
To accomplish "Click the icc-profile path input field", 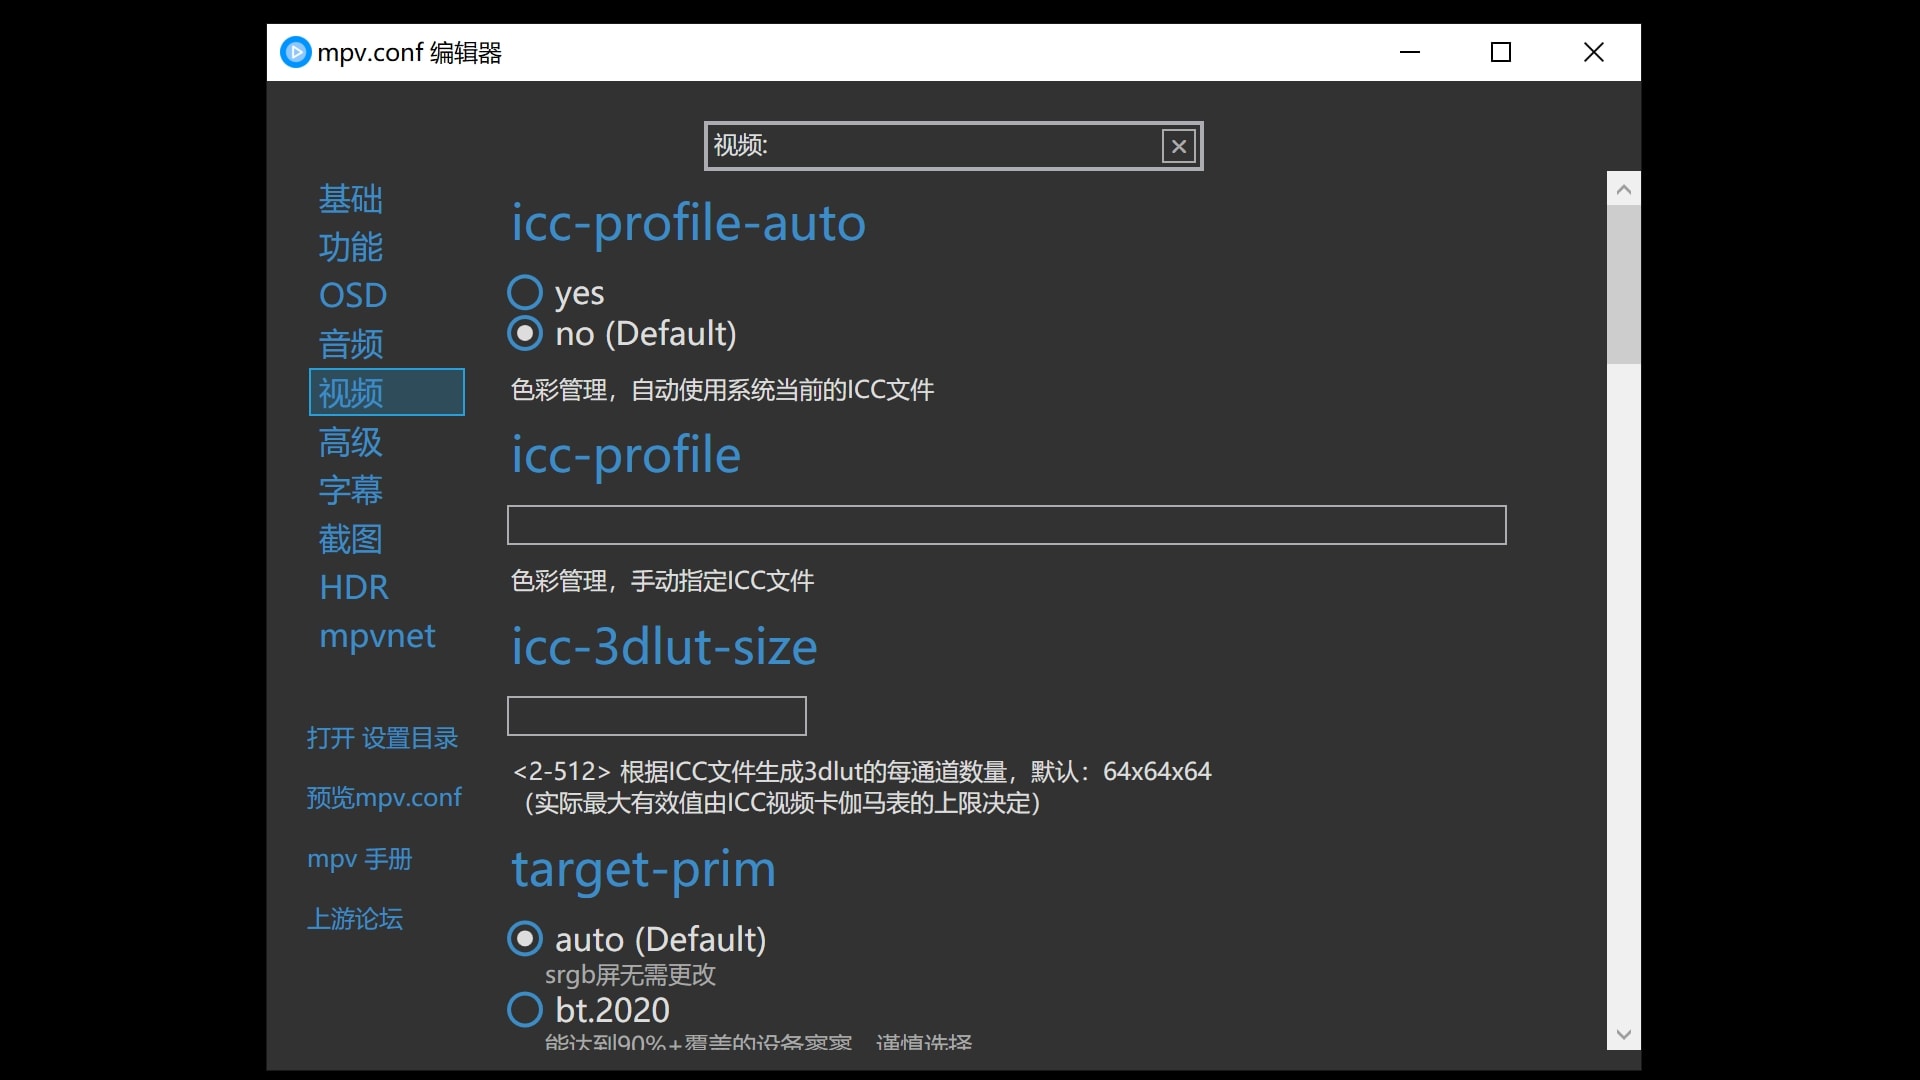I will click(x=1006, y=525).
